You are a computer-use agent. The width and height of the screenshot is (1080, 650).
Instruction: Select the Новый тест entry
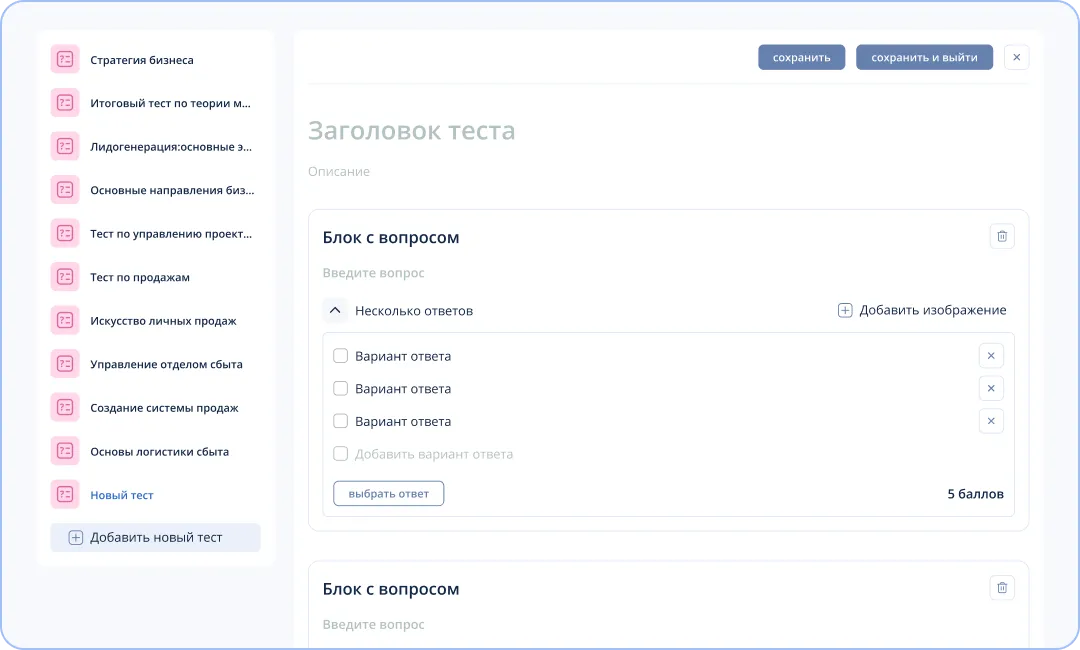pos(122,495)
